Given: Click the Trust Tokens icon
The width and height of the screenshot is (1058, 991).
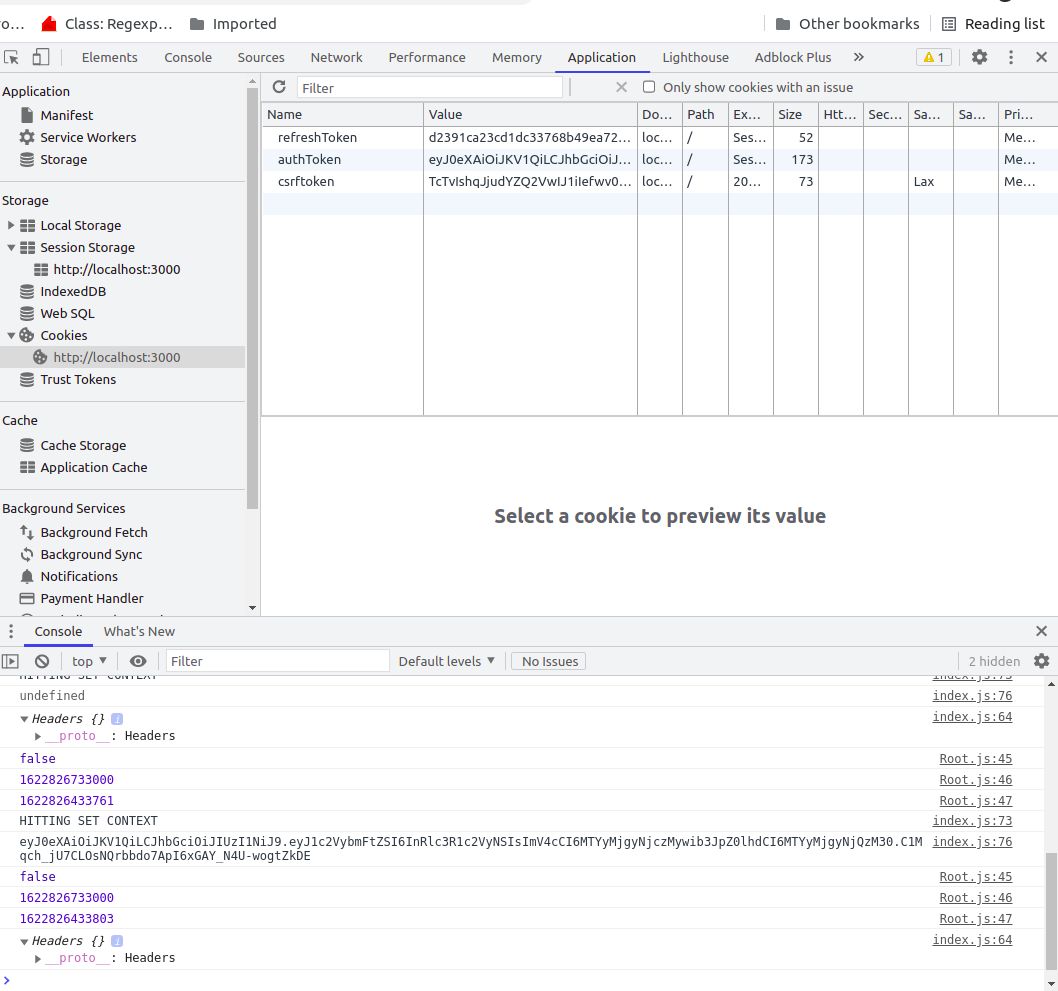Looking at the screenshot, I should (27, 380).
